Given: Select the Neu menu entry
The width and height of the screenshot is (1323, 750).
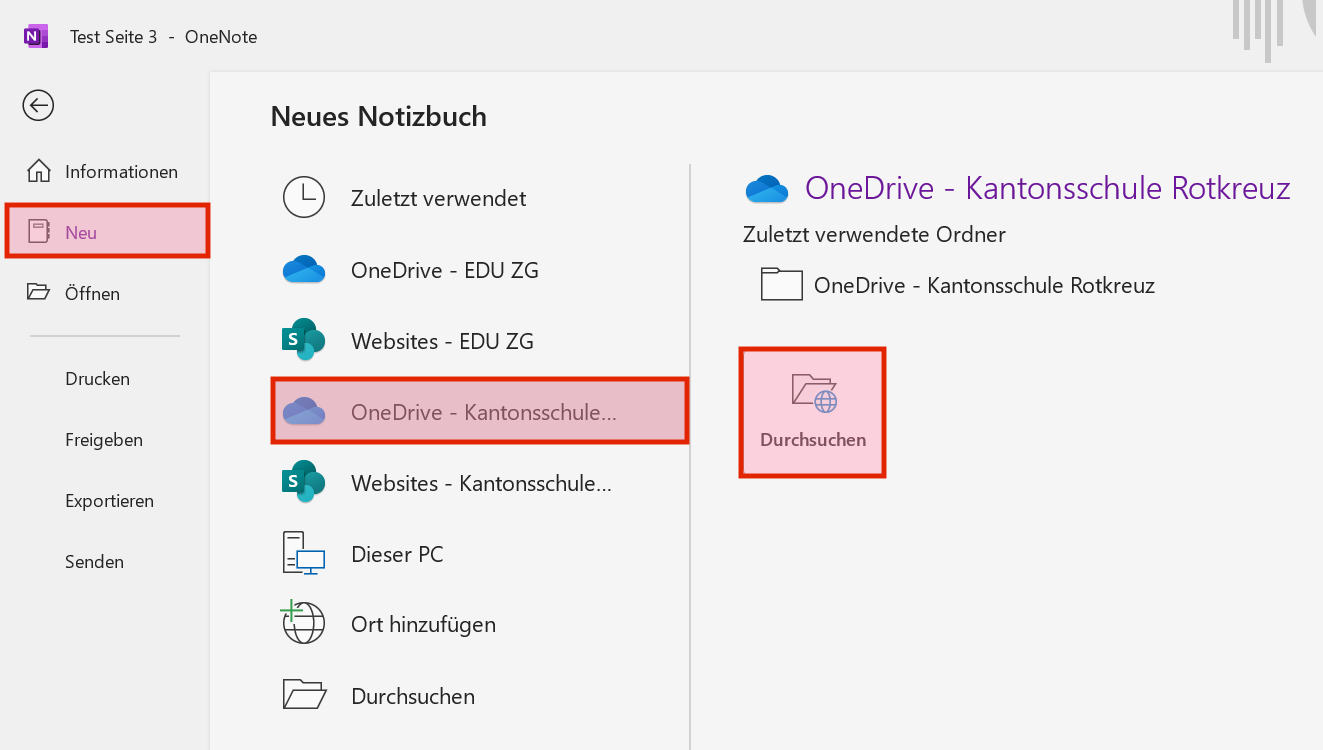Looking at the screenshot, I should [x=107, y=231].
